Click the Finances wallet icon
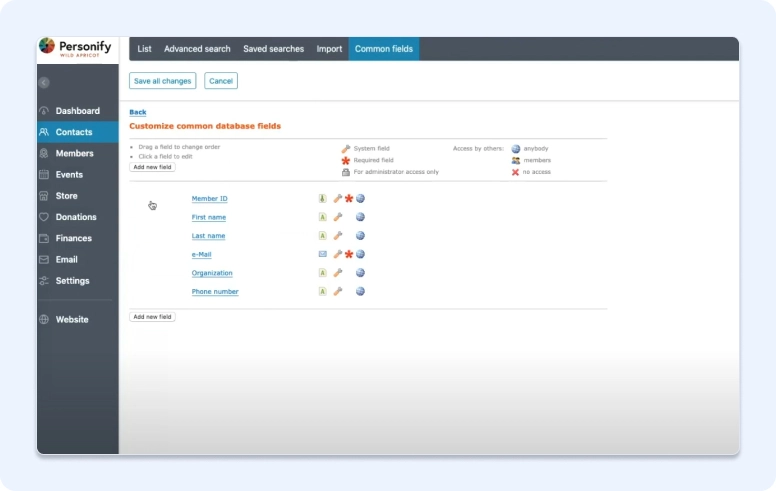The width and height of the screenshot is (776, 491). [44, 239]
